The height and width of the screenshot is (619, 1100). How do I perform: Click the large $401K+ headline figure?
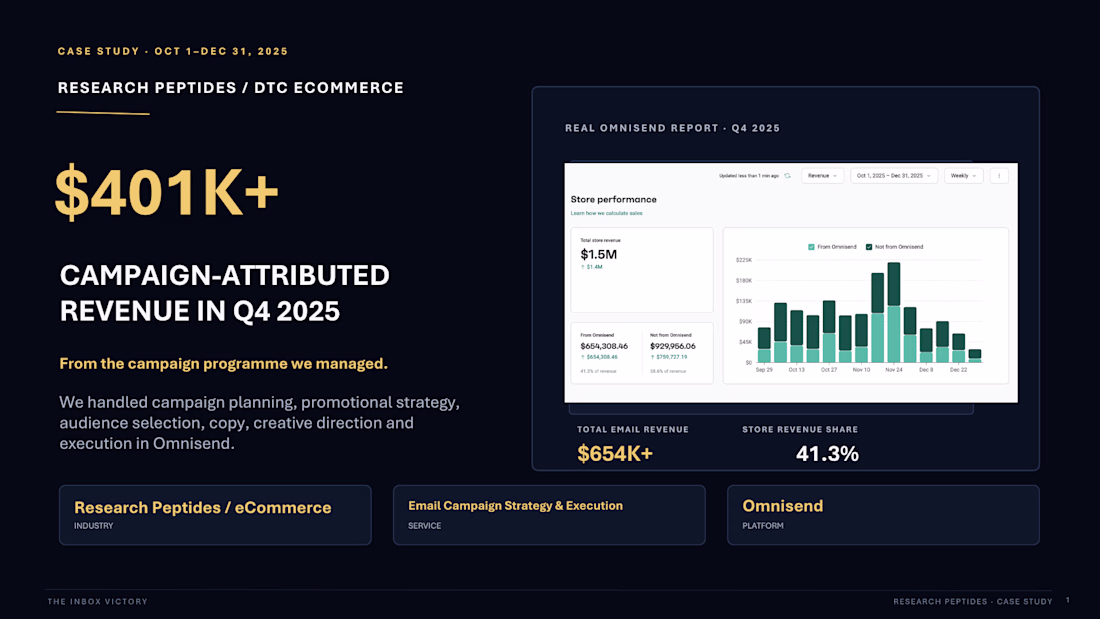pos(167,192)
